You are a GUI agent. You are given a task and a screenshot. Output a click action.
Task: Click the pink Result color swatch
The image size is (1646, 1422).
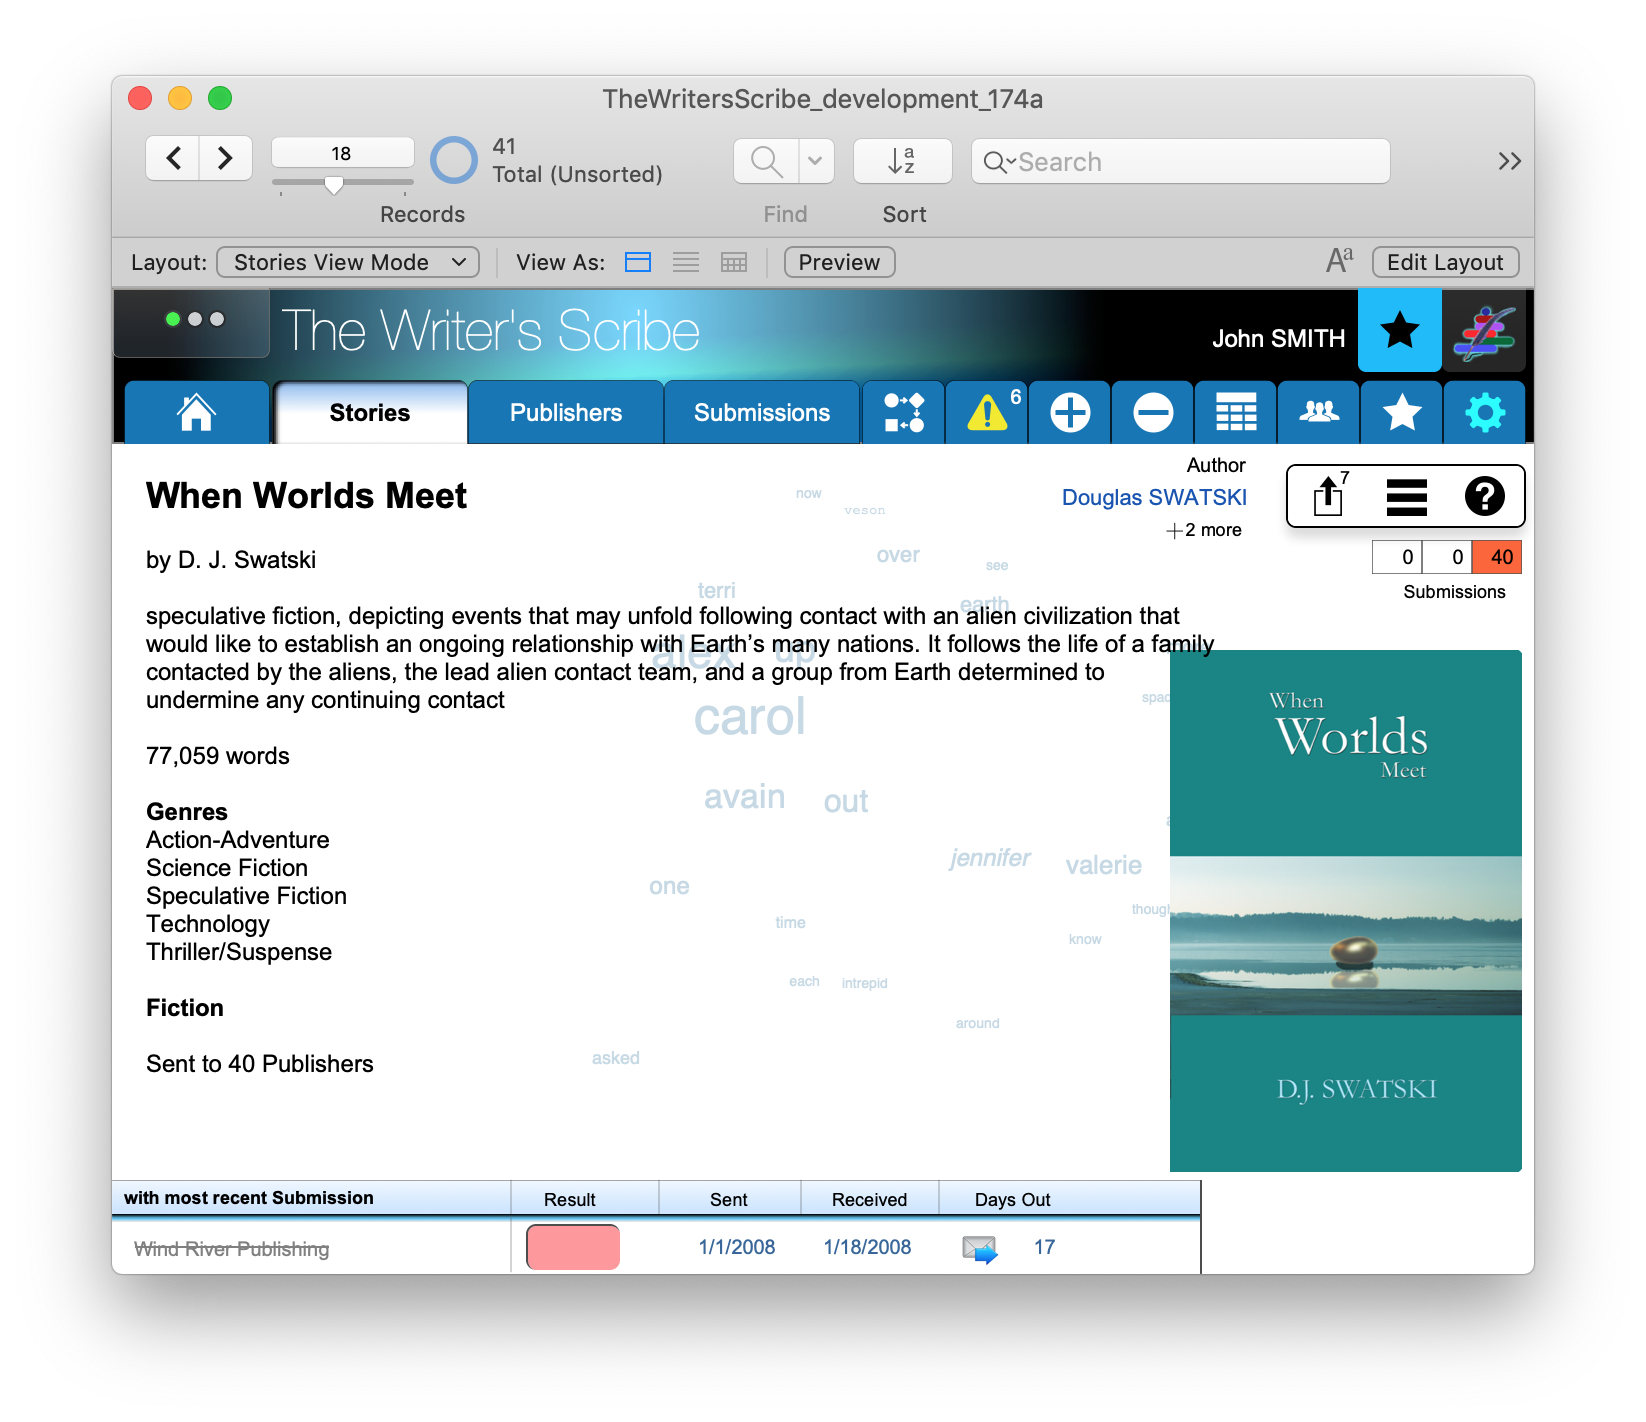[573, 1247]
